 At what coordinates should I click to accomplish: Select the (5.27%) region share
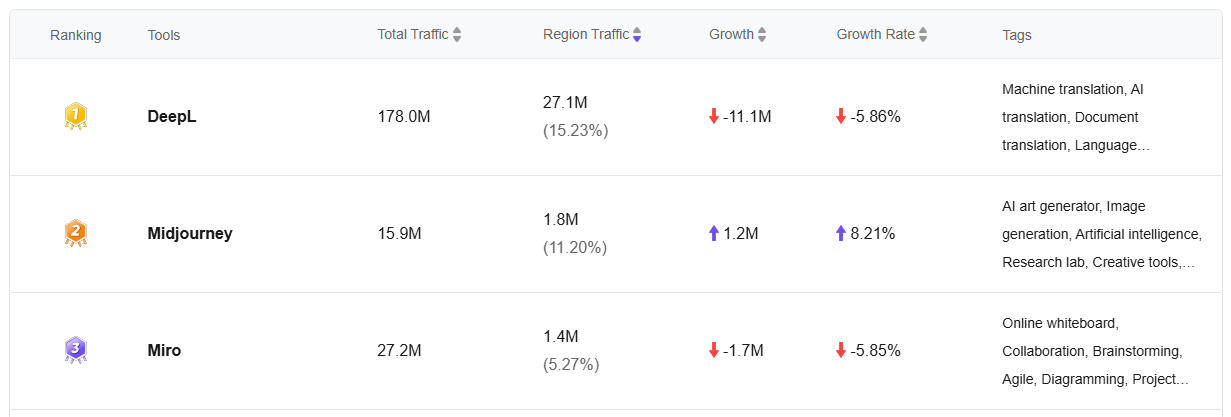[571, 364]
